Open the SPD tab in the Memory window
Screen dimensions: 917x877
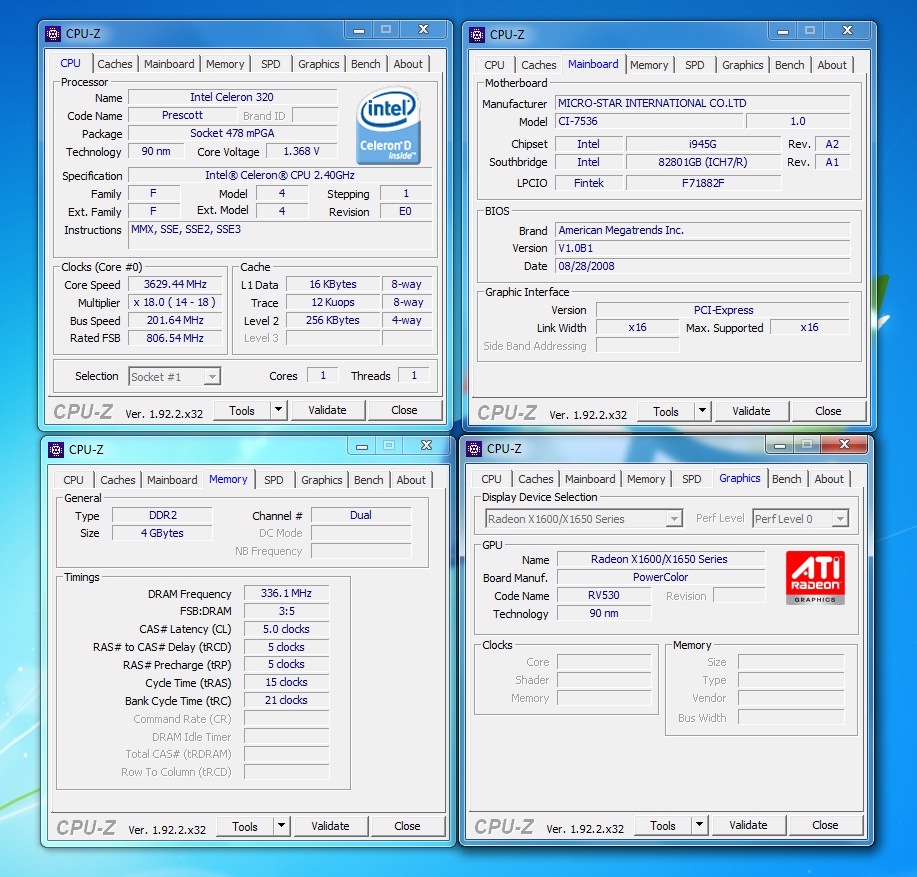click(x=274, y=480)
